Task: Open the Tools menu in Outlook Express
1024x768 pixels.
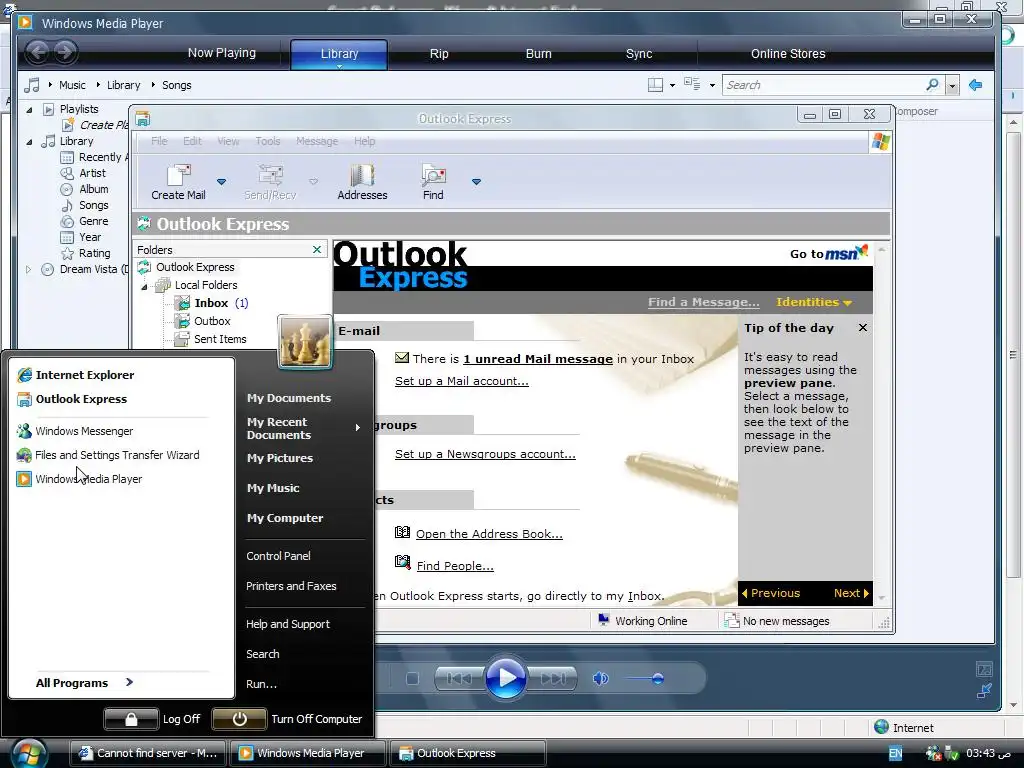Action: pyautogui.click(x=268, y=141)
